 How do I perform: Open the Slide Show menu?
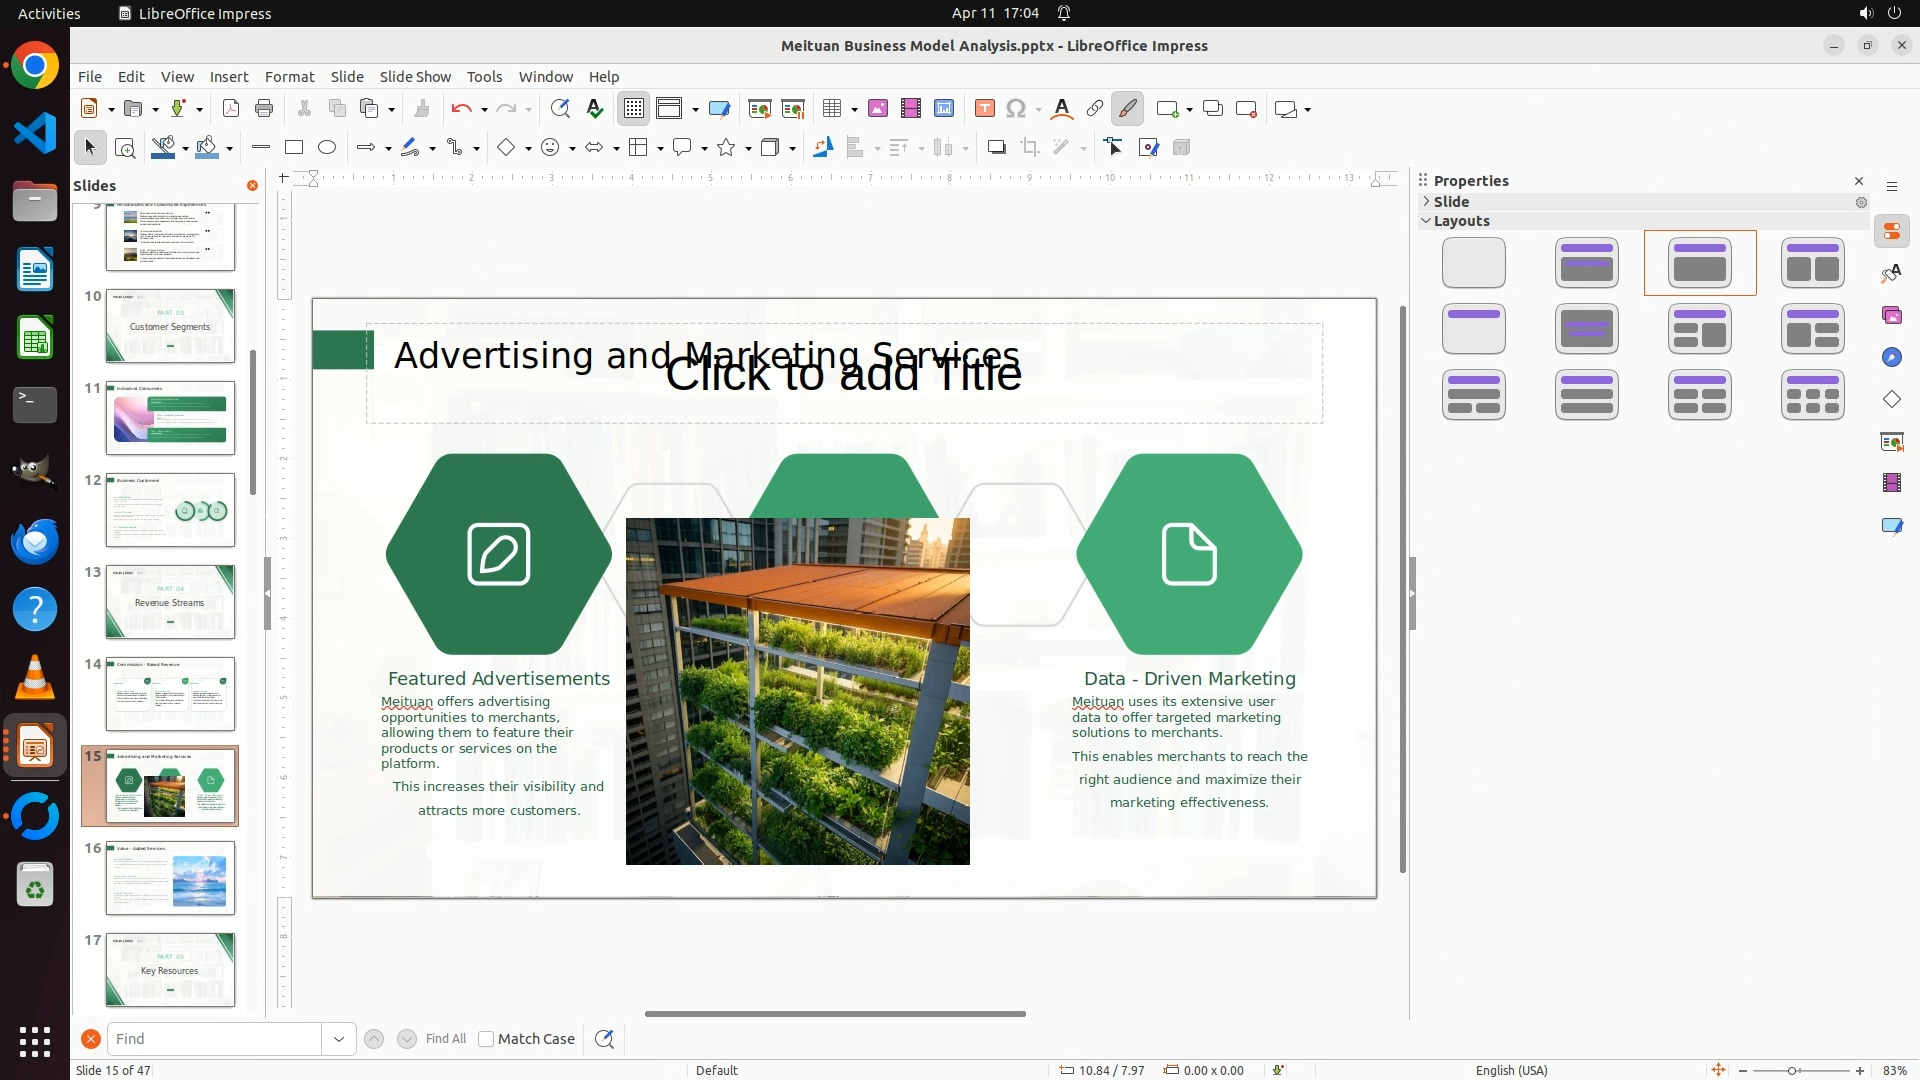[415, 77]
